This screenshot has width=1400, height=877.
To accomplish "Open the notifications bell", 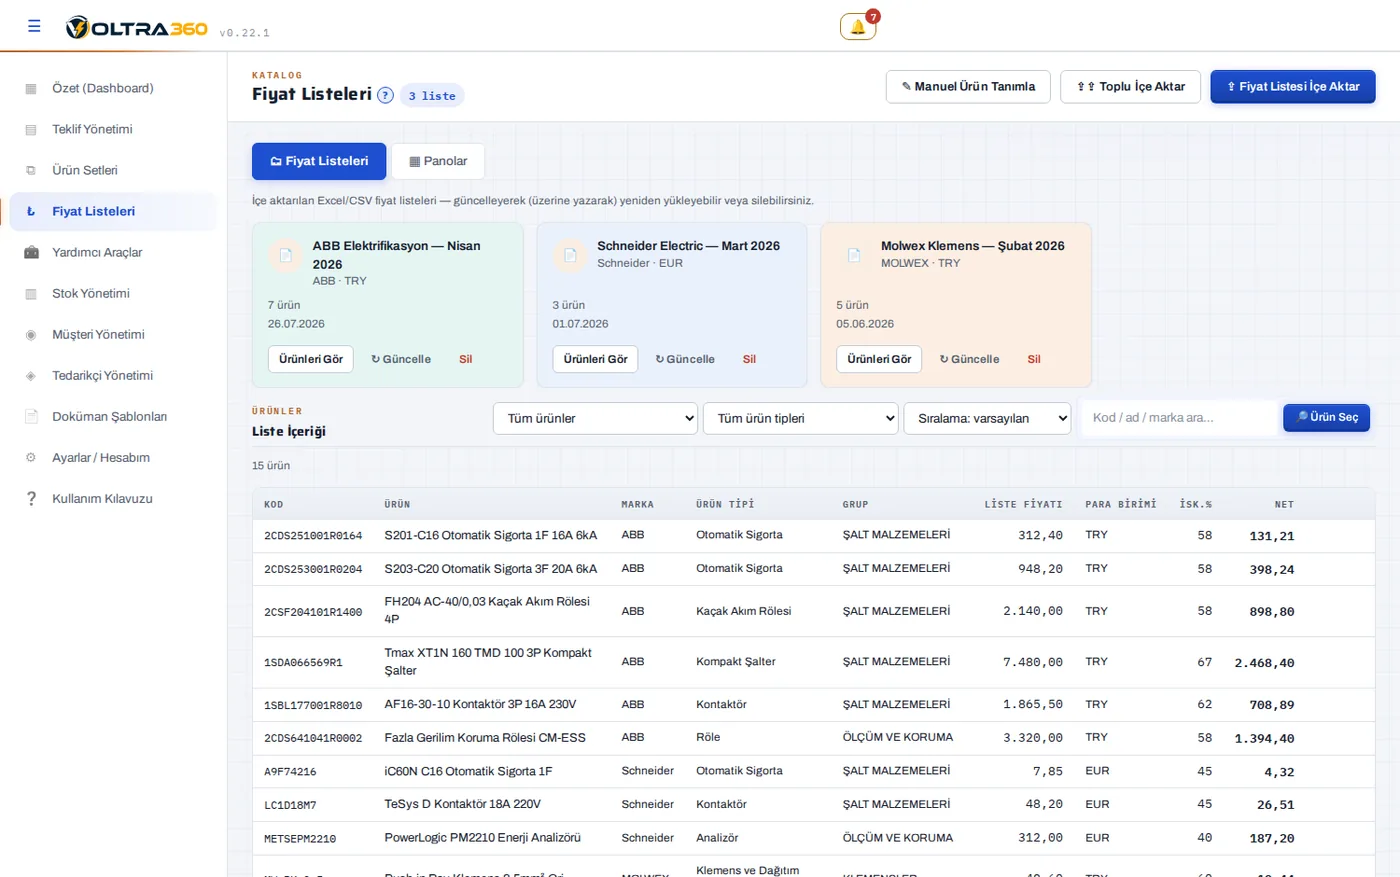I will 858,27.
